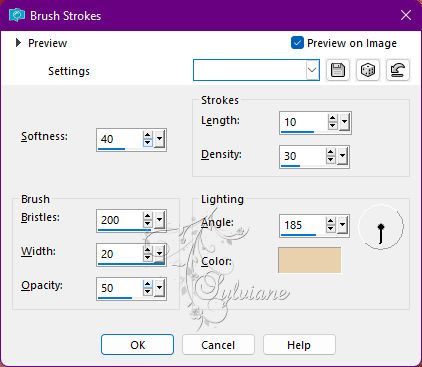Decrease Length with the down spinner arrow
This screenshot has width=422, height=367.
pos(332,125)
